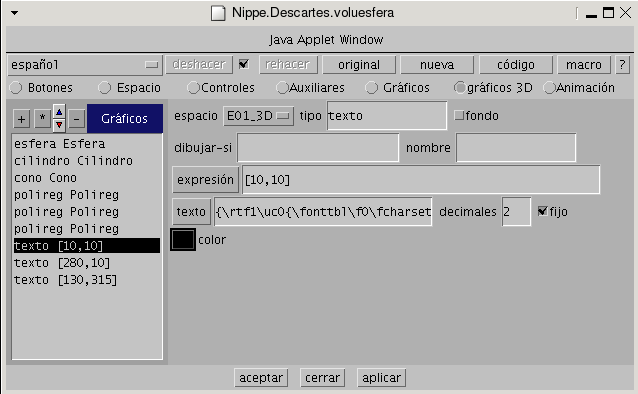Add a new graphic with the + button
Screen dimensions: 638x394
[22, 119]
